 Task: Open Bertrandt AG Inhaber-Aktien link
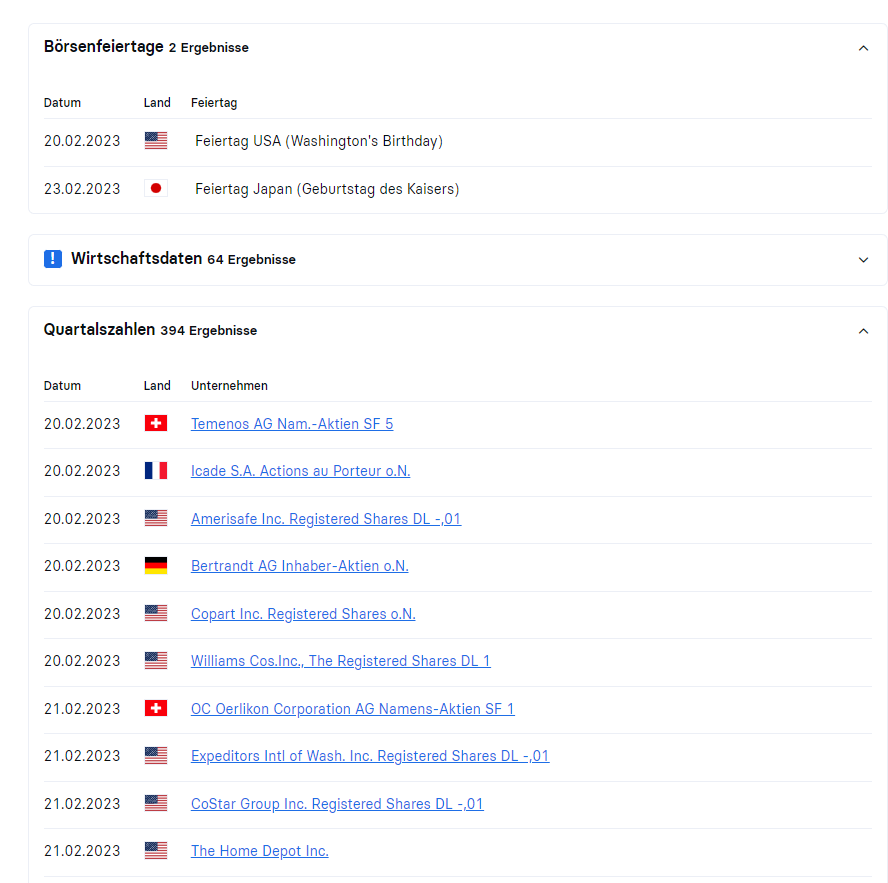pyautogui.click(x=300, y=566)
